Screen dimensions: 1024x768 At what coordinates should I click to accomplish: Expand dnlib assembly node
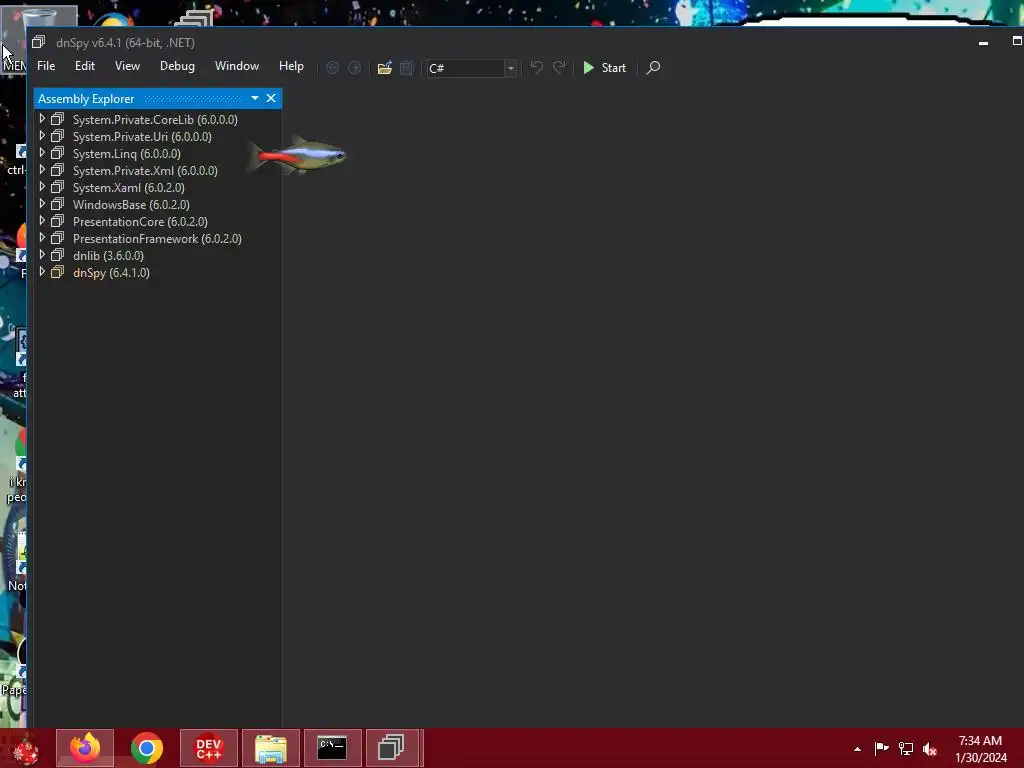coord(42,255)
